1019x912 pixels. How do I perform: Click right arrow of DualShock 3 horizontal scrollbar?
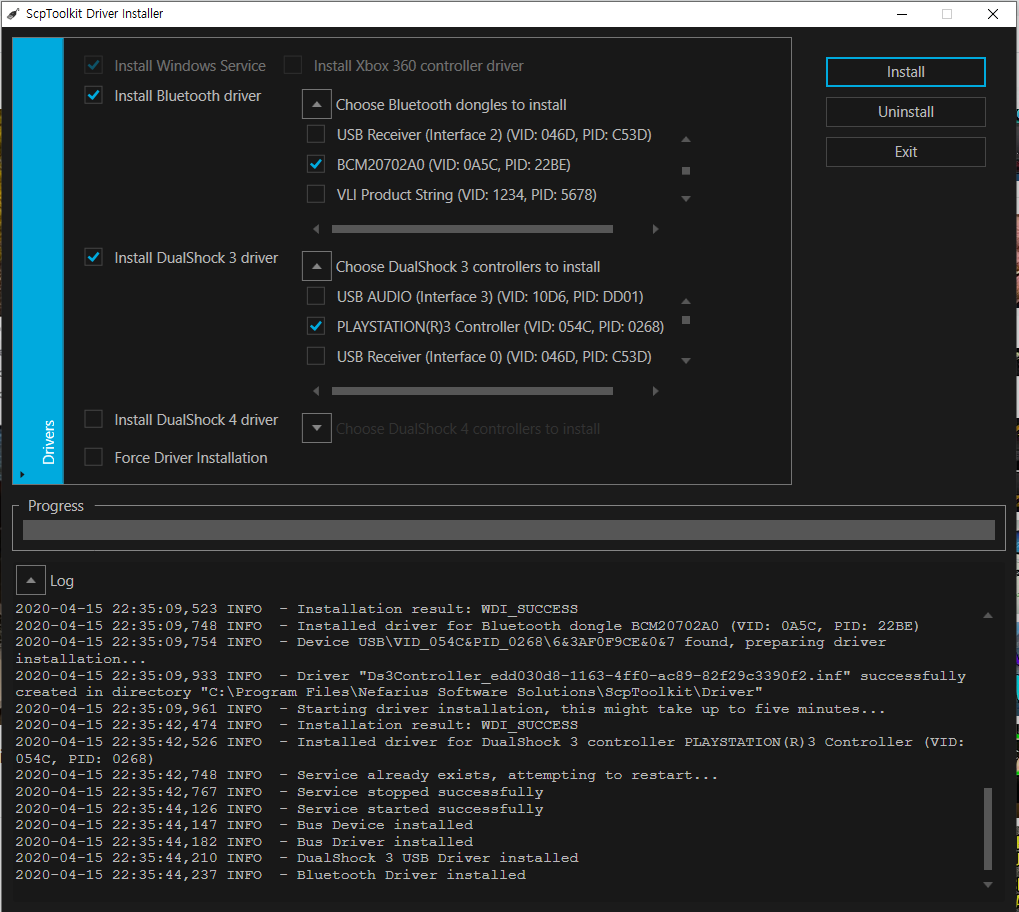click(655, 391)
